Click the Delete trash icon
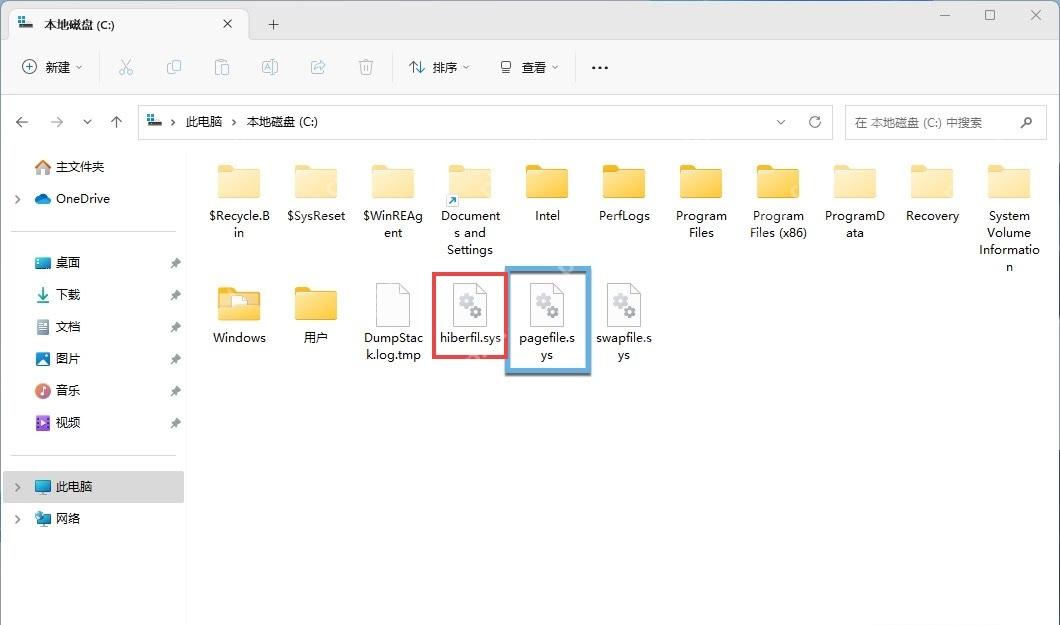The height and width of the screenshot is (625, 1060). coord(366,67)
